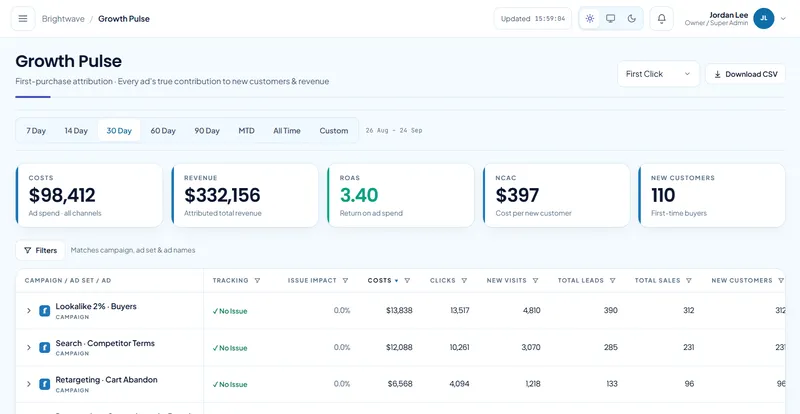Screen dimensions: 800x414
Task: Click the 133 total leads cell
Action: 611,384
